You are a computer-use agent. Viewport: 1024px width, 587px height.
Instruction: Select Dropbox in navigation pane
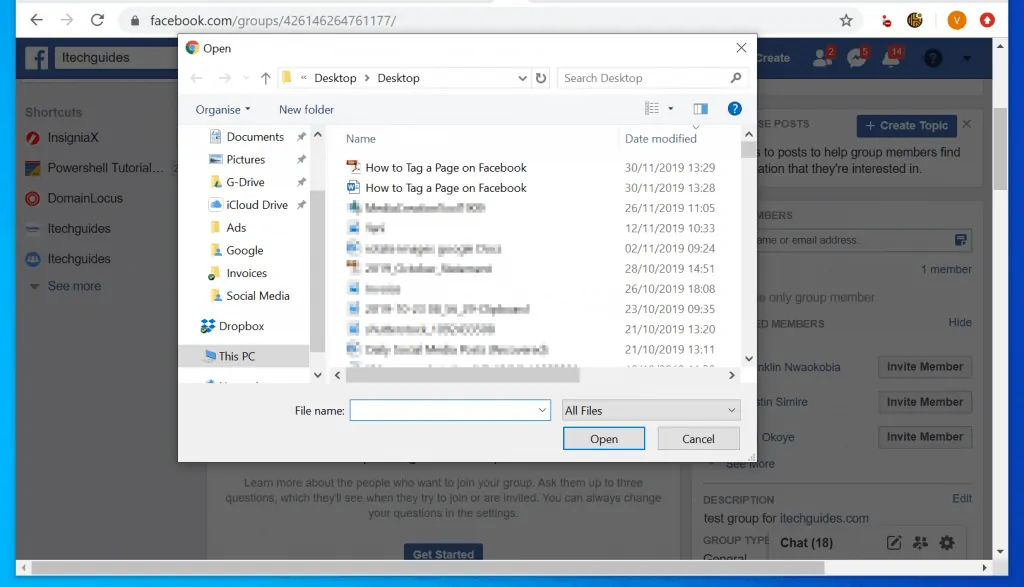pyautogui.click(x=241, y=326)
